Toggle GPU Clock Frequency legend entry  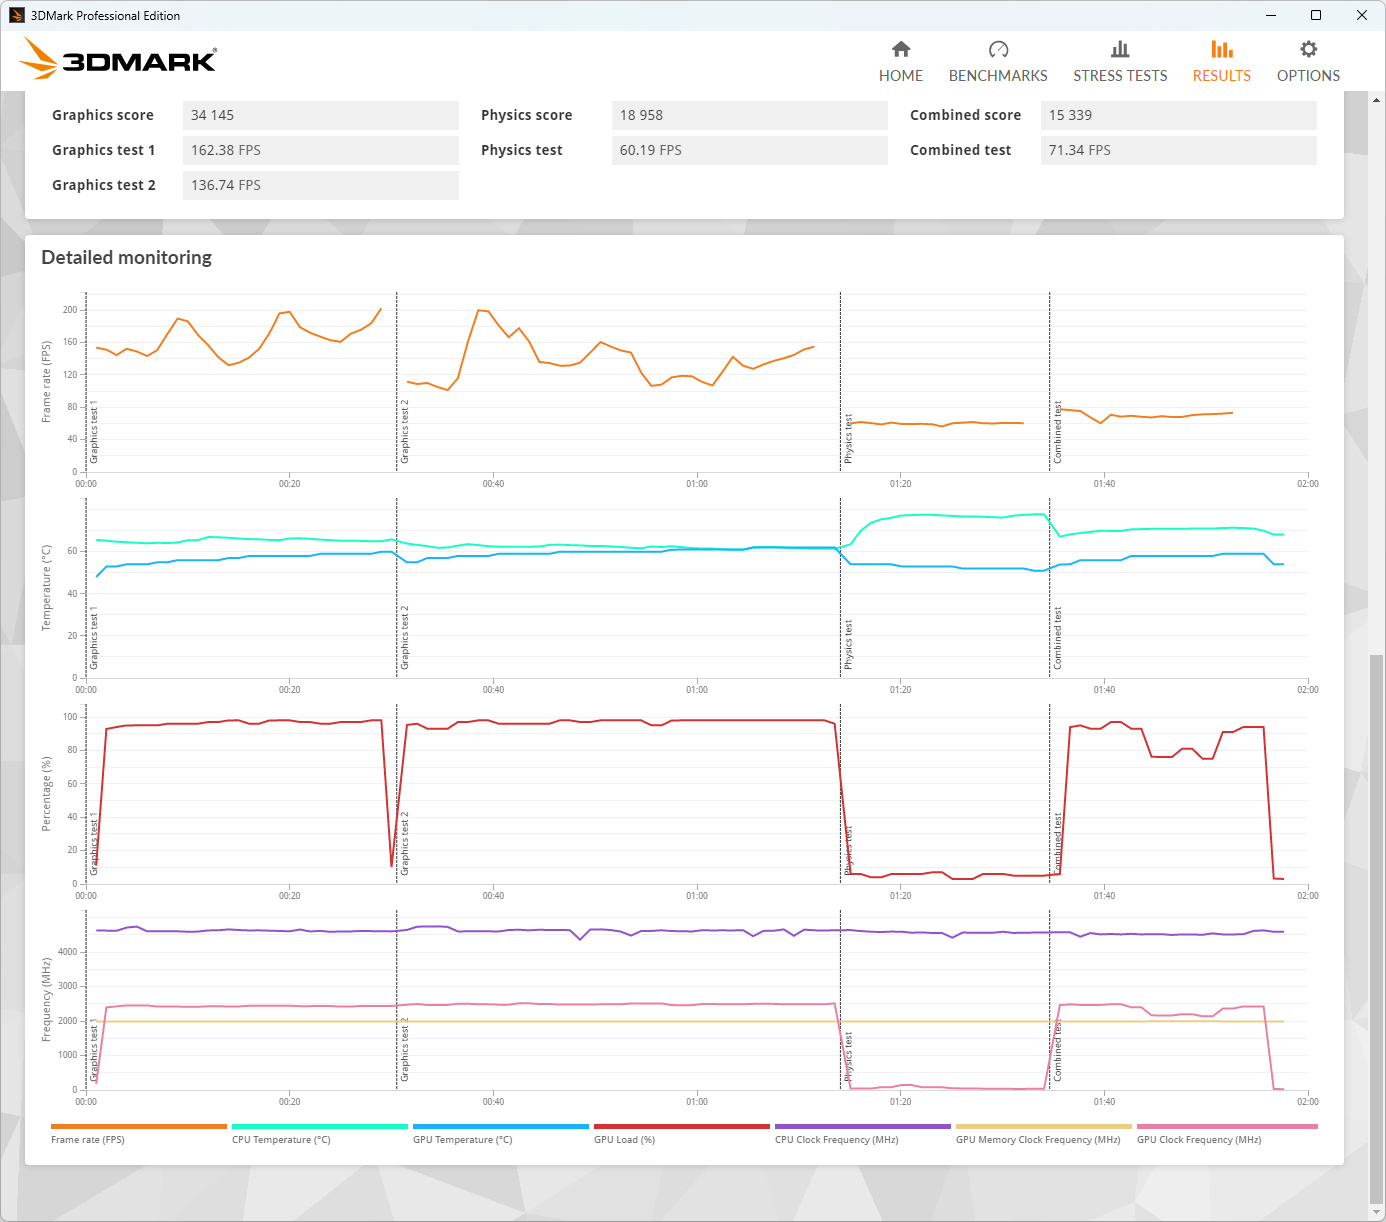click(x=1198, y=1139)
